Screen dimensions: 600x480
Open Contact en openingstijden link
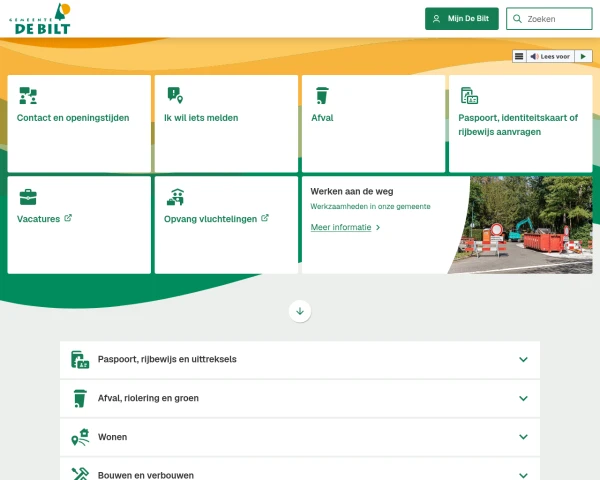click(73, 118)
